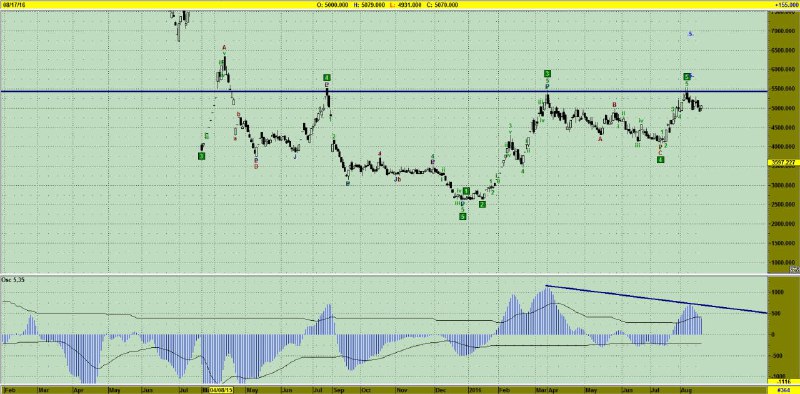The width and height of the screenshot is (800, 394).
Task: Click the red B label in May 2016
Action: pos(615,105)
